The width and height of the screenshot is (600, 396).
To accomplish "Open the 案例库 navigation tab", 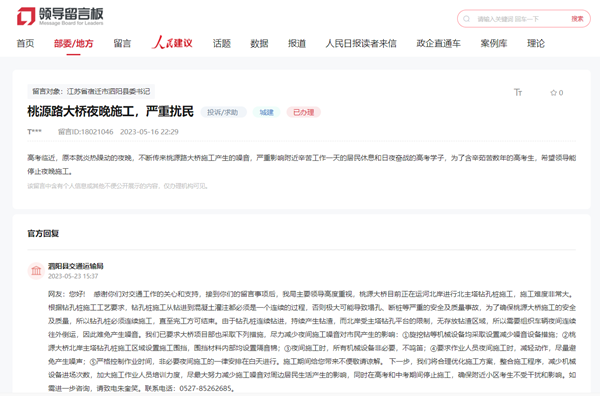I will pos(494,43).
